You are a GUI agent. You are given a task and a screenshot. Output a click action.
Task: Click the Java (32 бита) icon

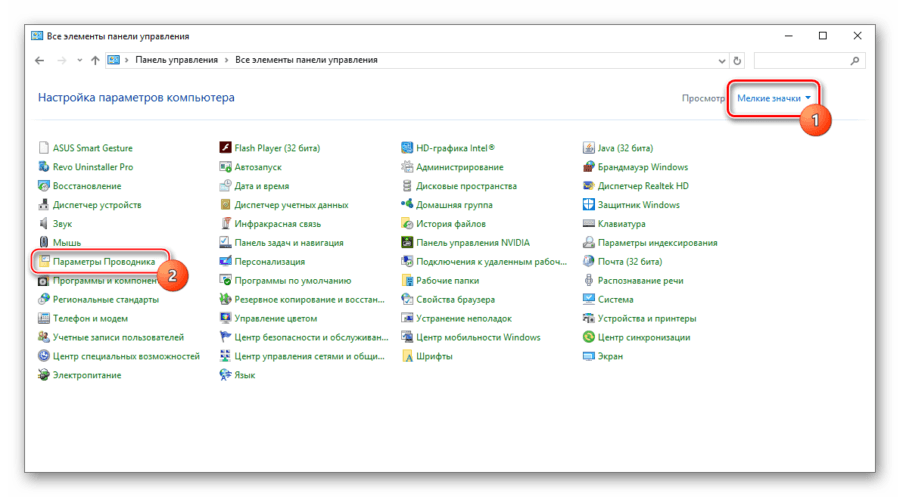coord(590,148)
